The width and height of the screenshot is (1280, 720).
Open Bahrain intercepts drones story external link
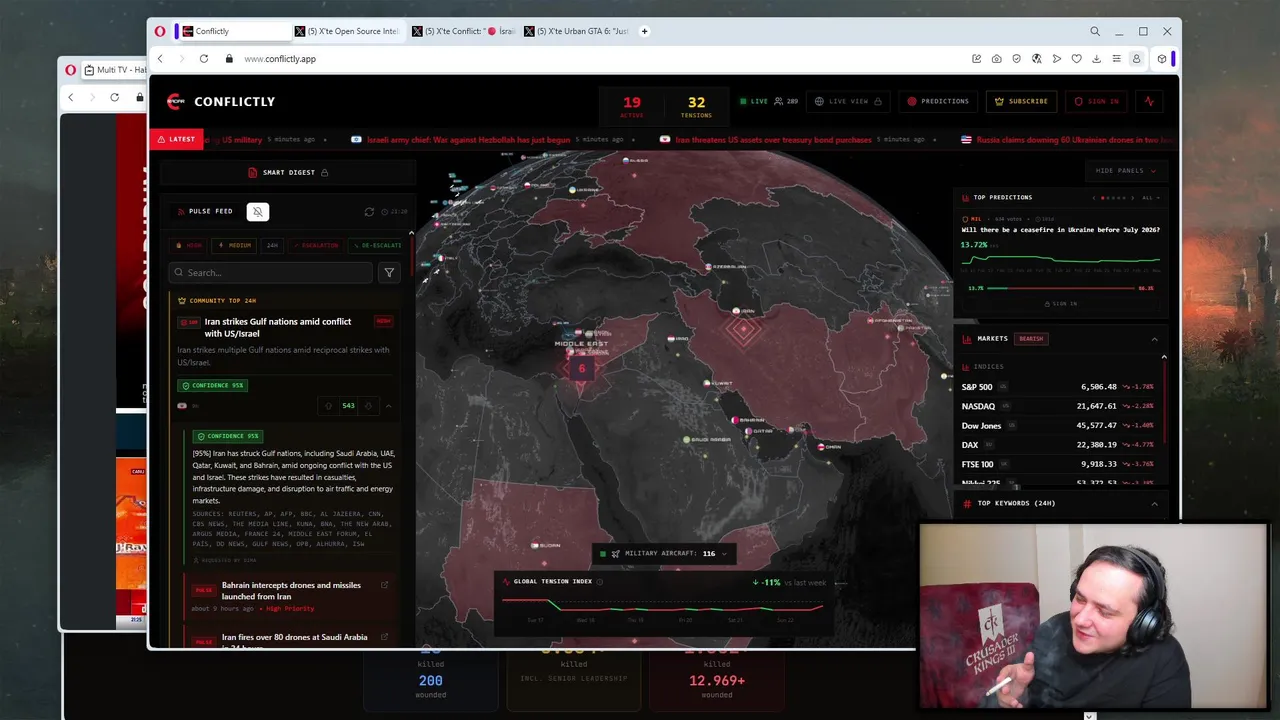pyautogui.click(x=384, y=585)
